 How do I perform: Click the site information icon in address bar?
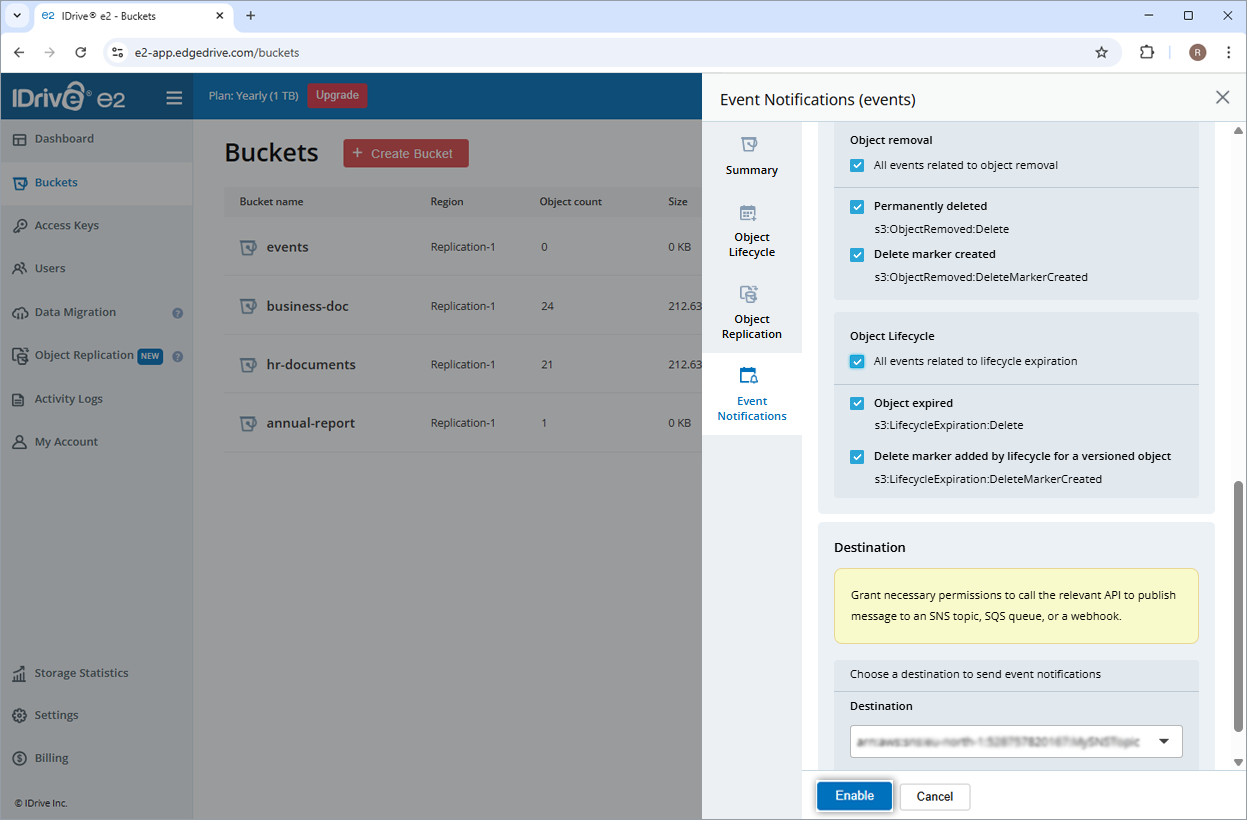coord(117,52)
